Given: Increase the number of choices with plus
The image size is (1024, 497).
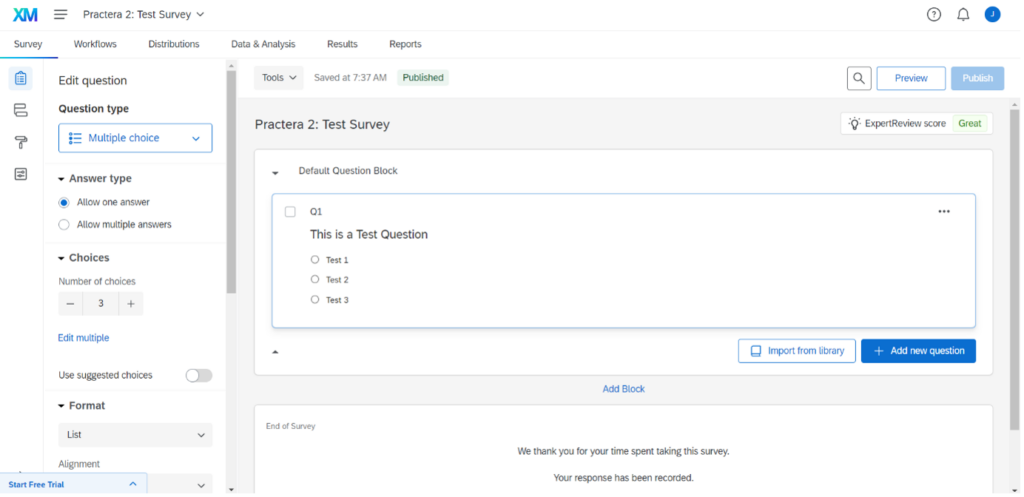Looking at the screenshot, I should pyautogui.click(x=130, y=304).
